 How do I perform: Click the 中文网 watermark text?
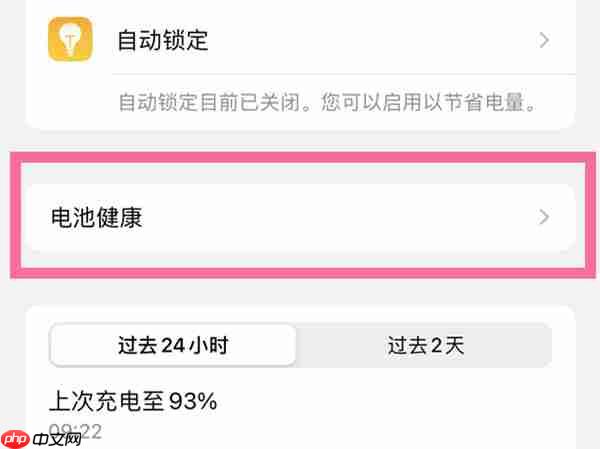pyautogui.click(x=57, y=439)
